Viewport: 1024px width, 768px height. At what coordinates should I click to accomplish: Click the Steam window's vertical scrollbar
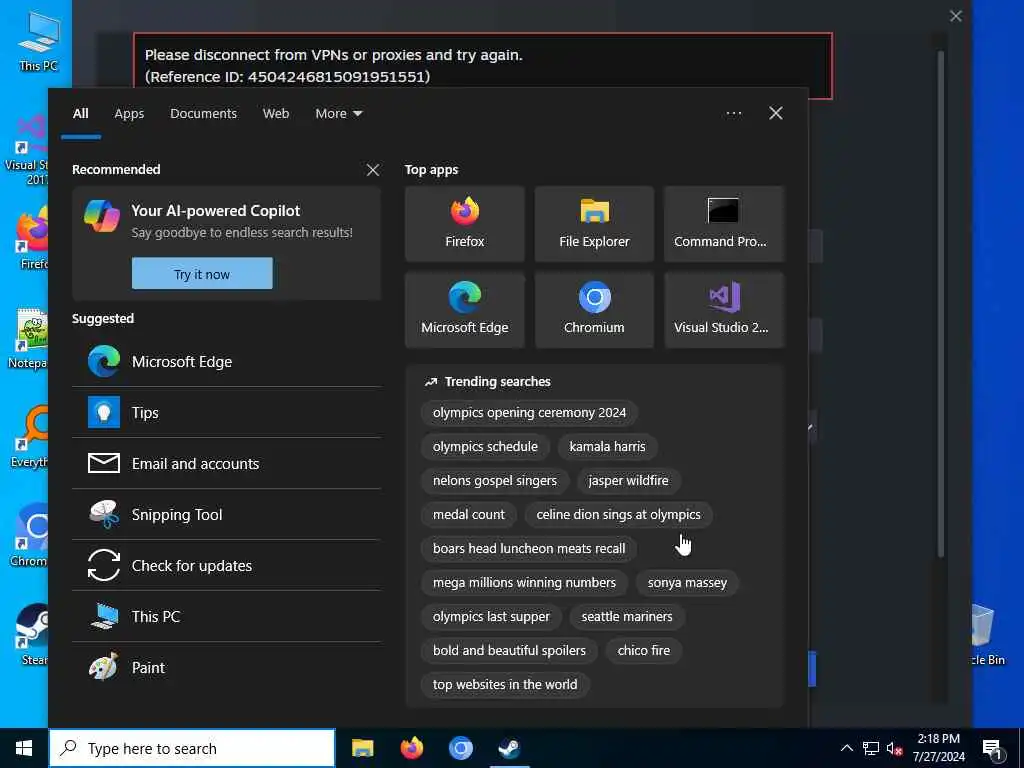pos(941,304)
